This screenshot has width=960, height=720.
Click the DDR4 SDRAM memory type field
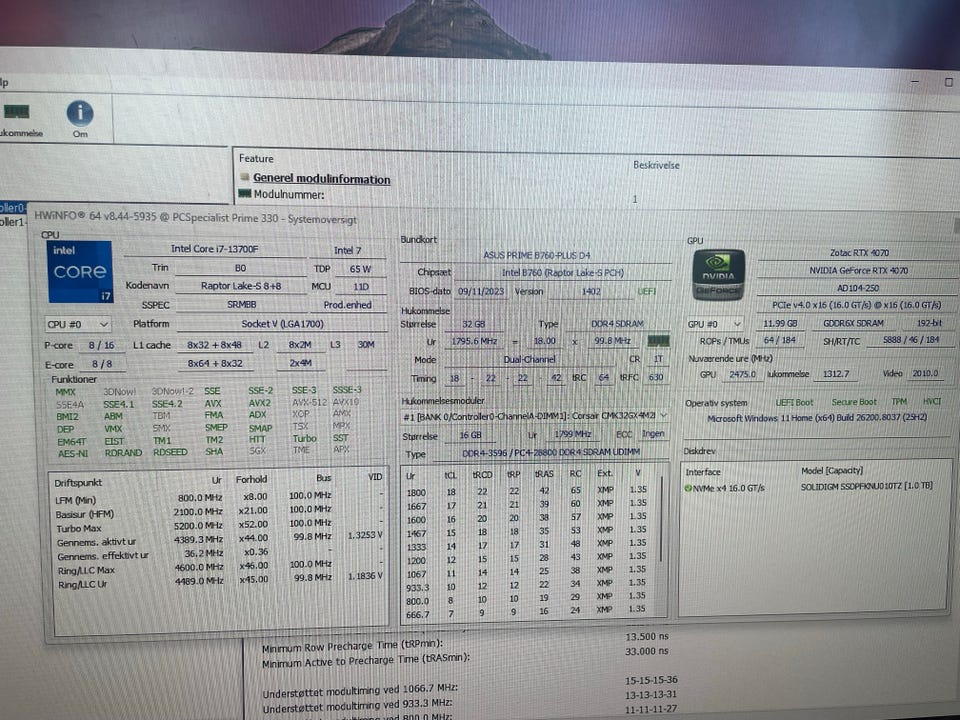617,324
